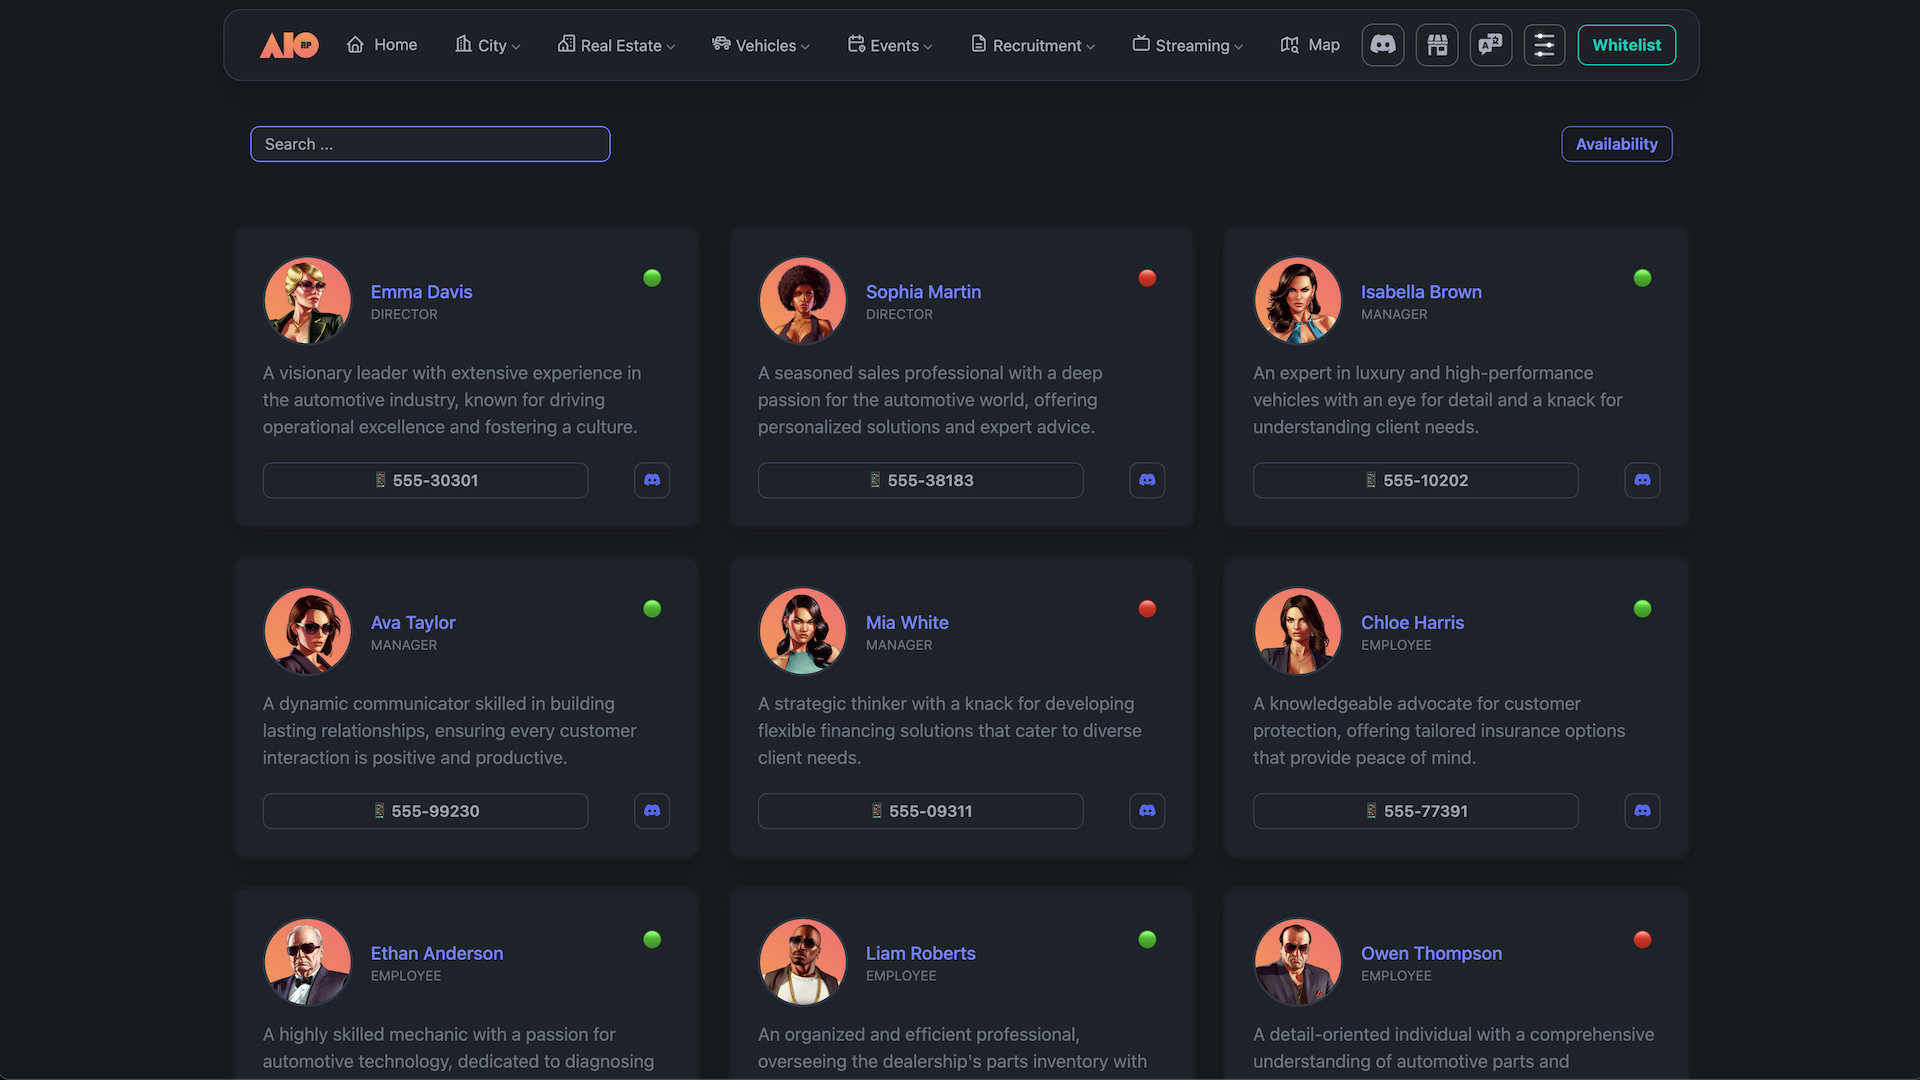
Task: Click Emma Davis's Discord contact icon
Action: click(652, 480)
